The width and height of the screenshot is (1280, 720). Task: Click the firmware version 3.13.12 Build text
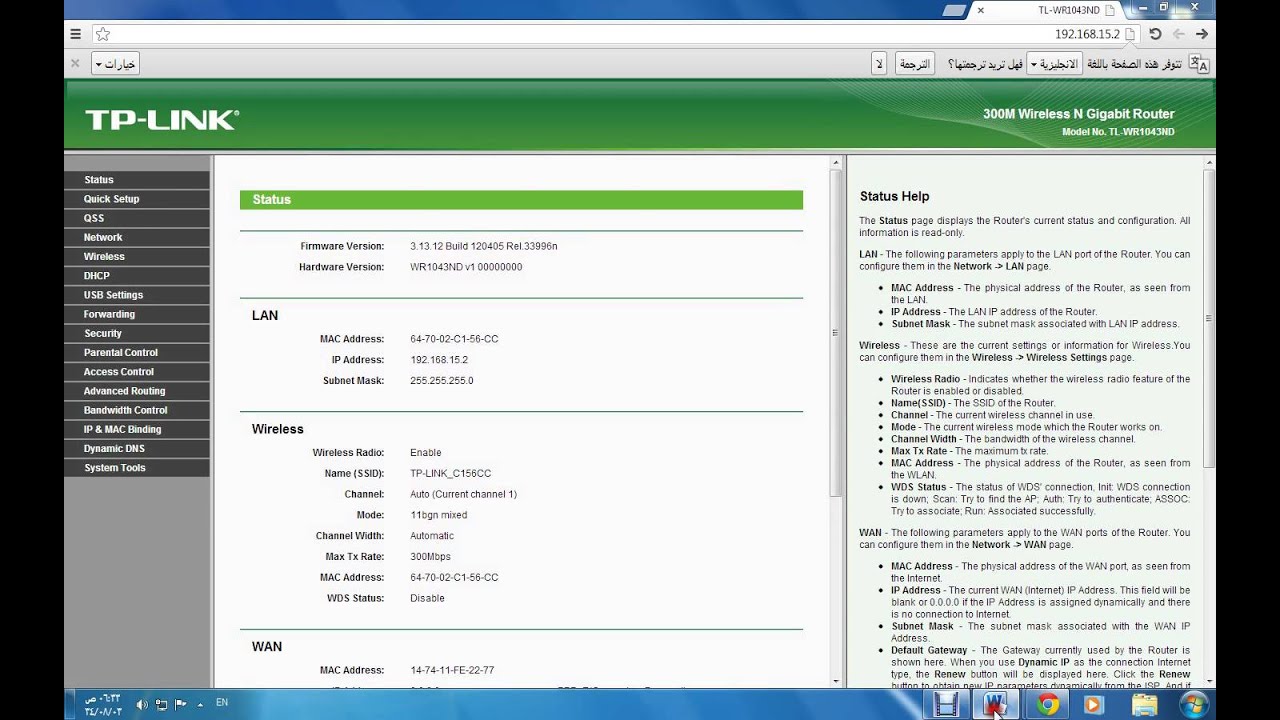pyautogui.click(x=483, y=246)
